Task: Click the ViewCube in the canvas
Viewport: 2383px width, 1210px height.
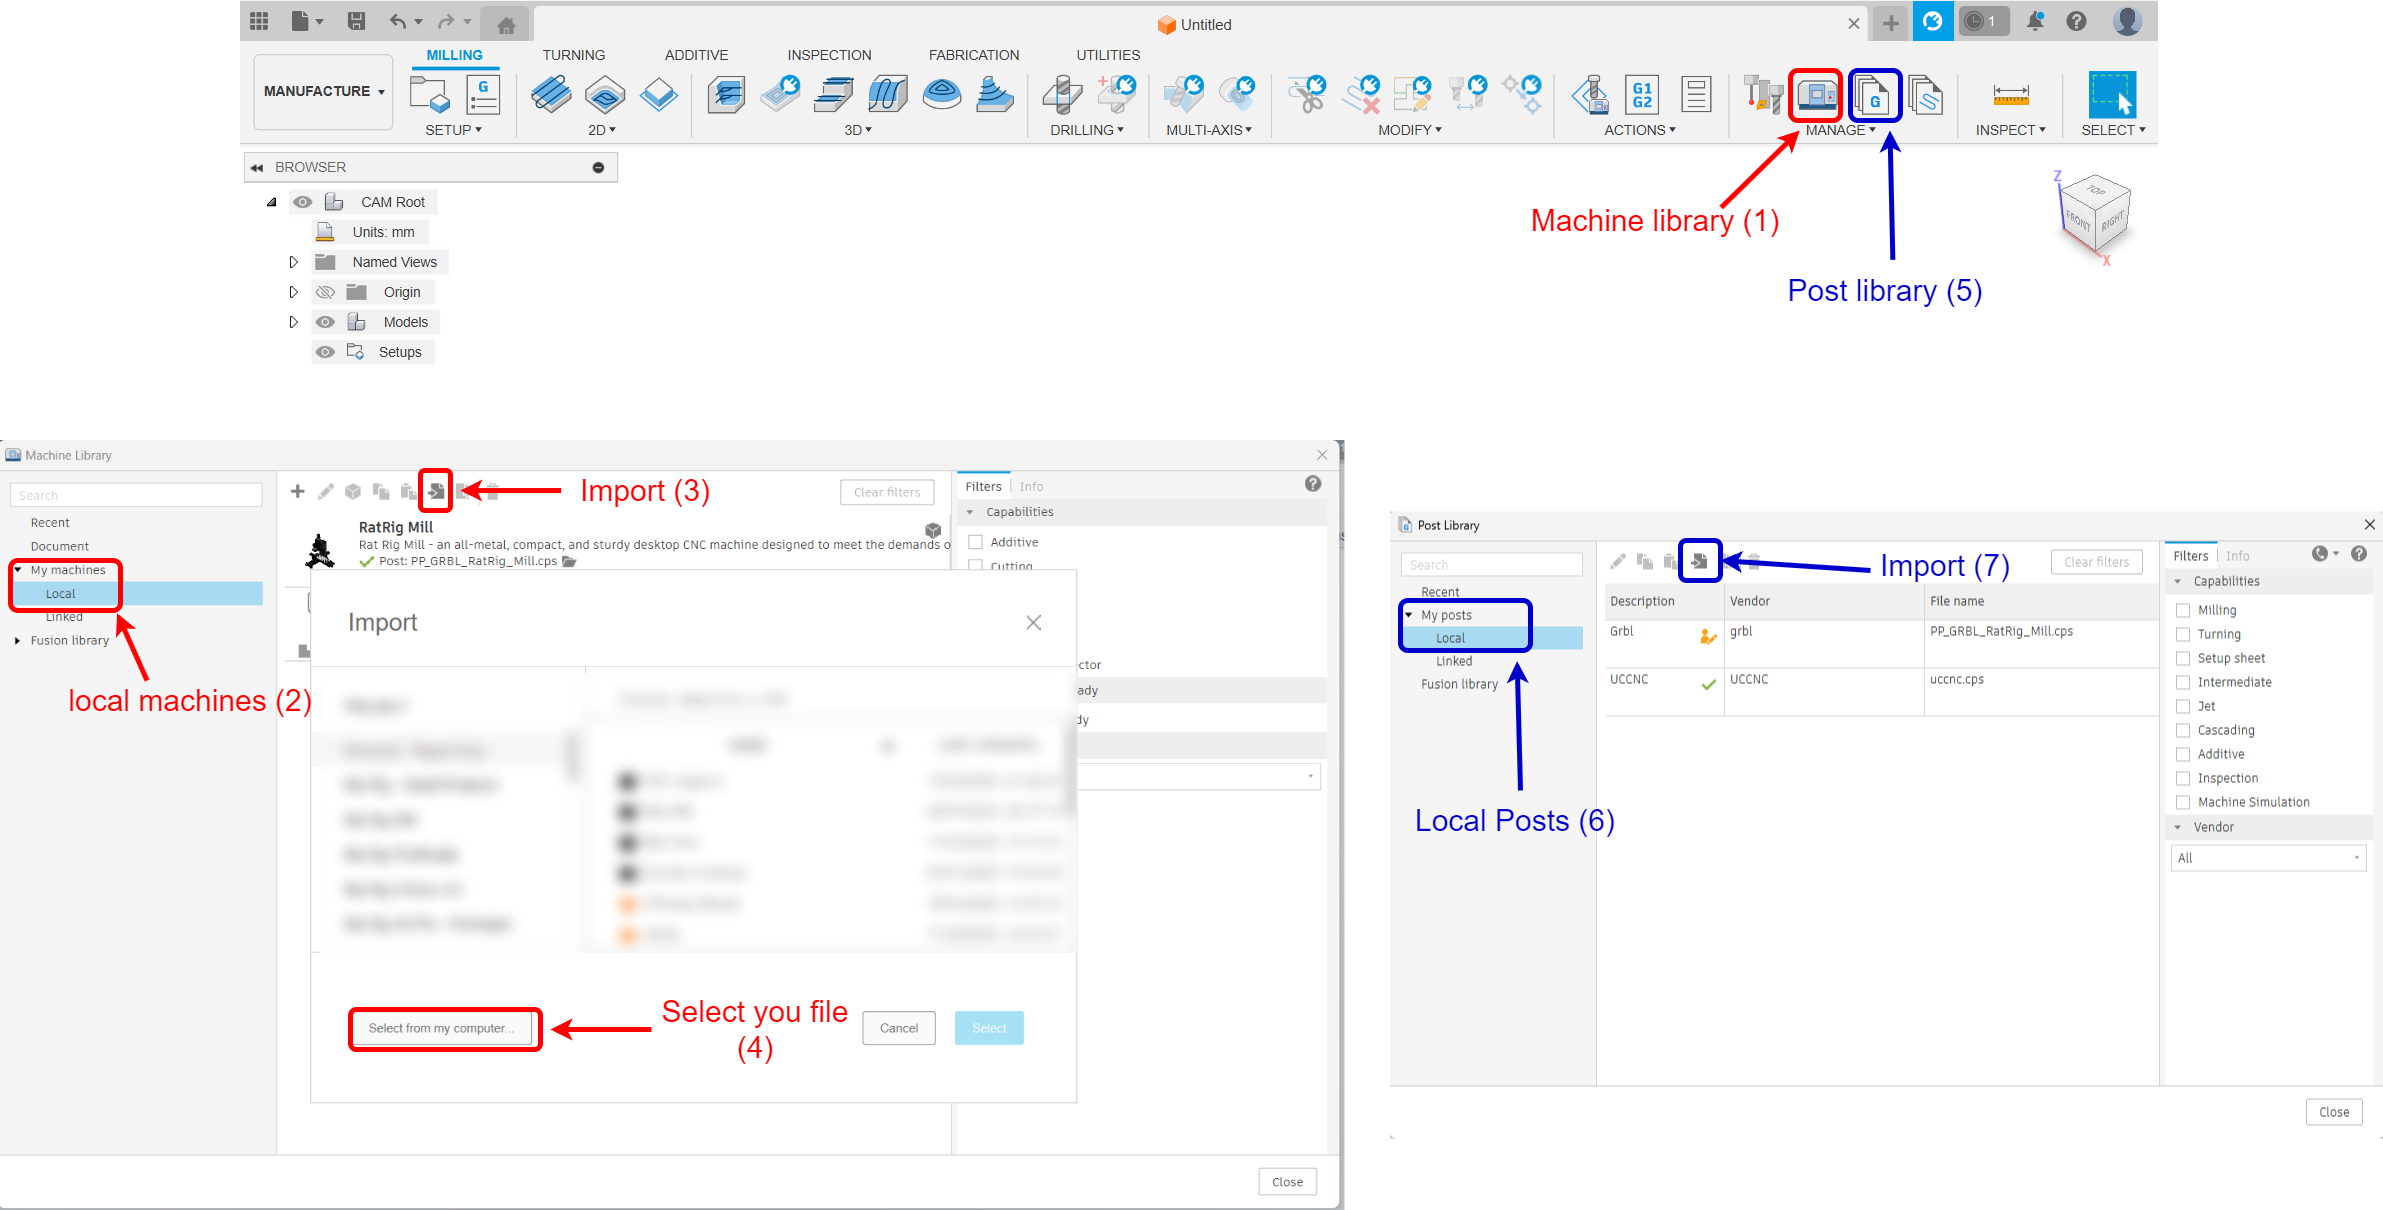Action: point(2094,212)
